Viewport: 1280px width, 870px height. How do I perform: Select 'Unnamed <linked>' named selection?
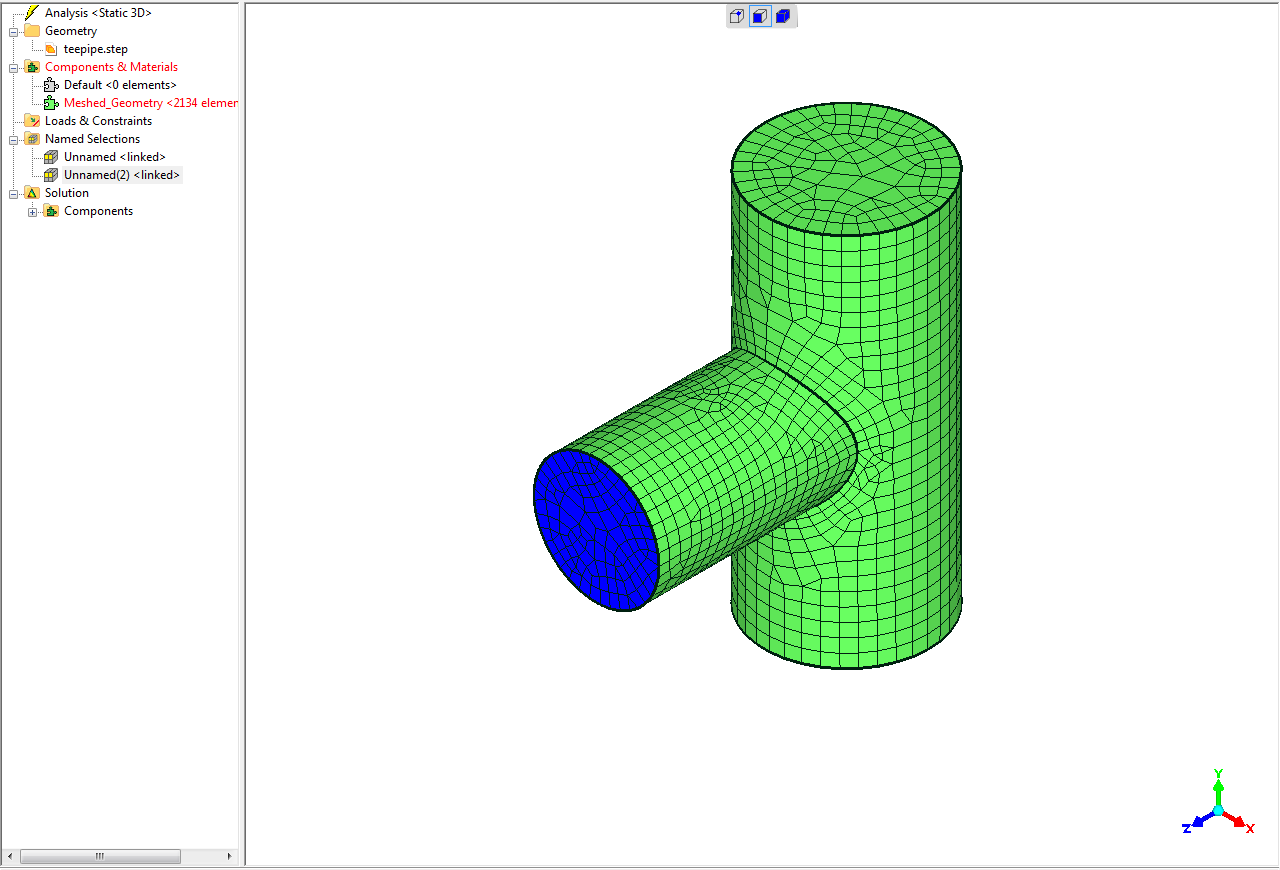pos(115,157)
